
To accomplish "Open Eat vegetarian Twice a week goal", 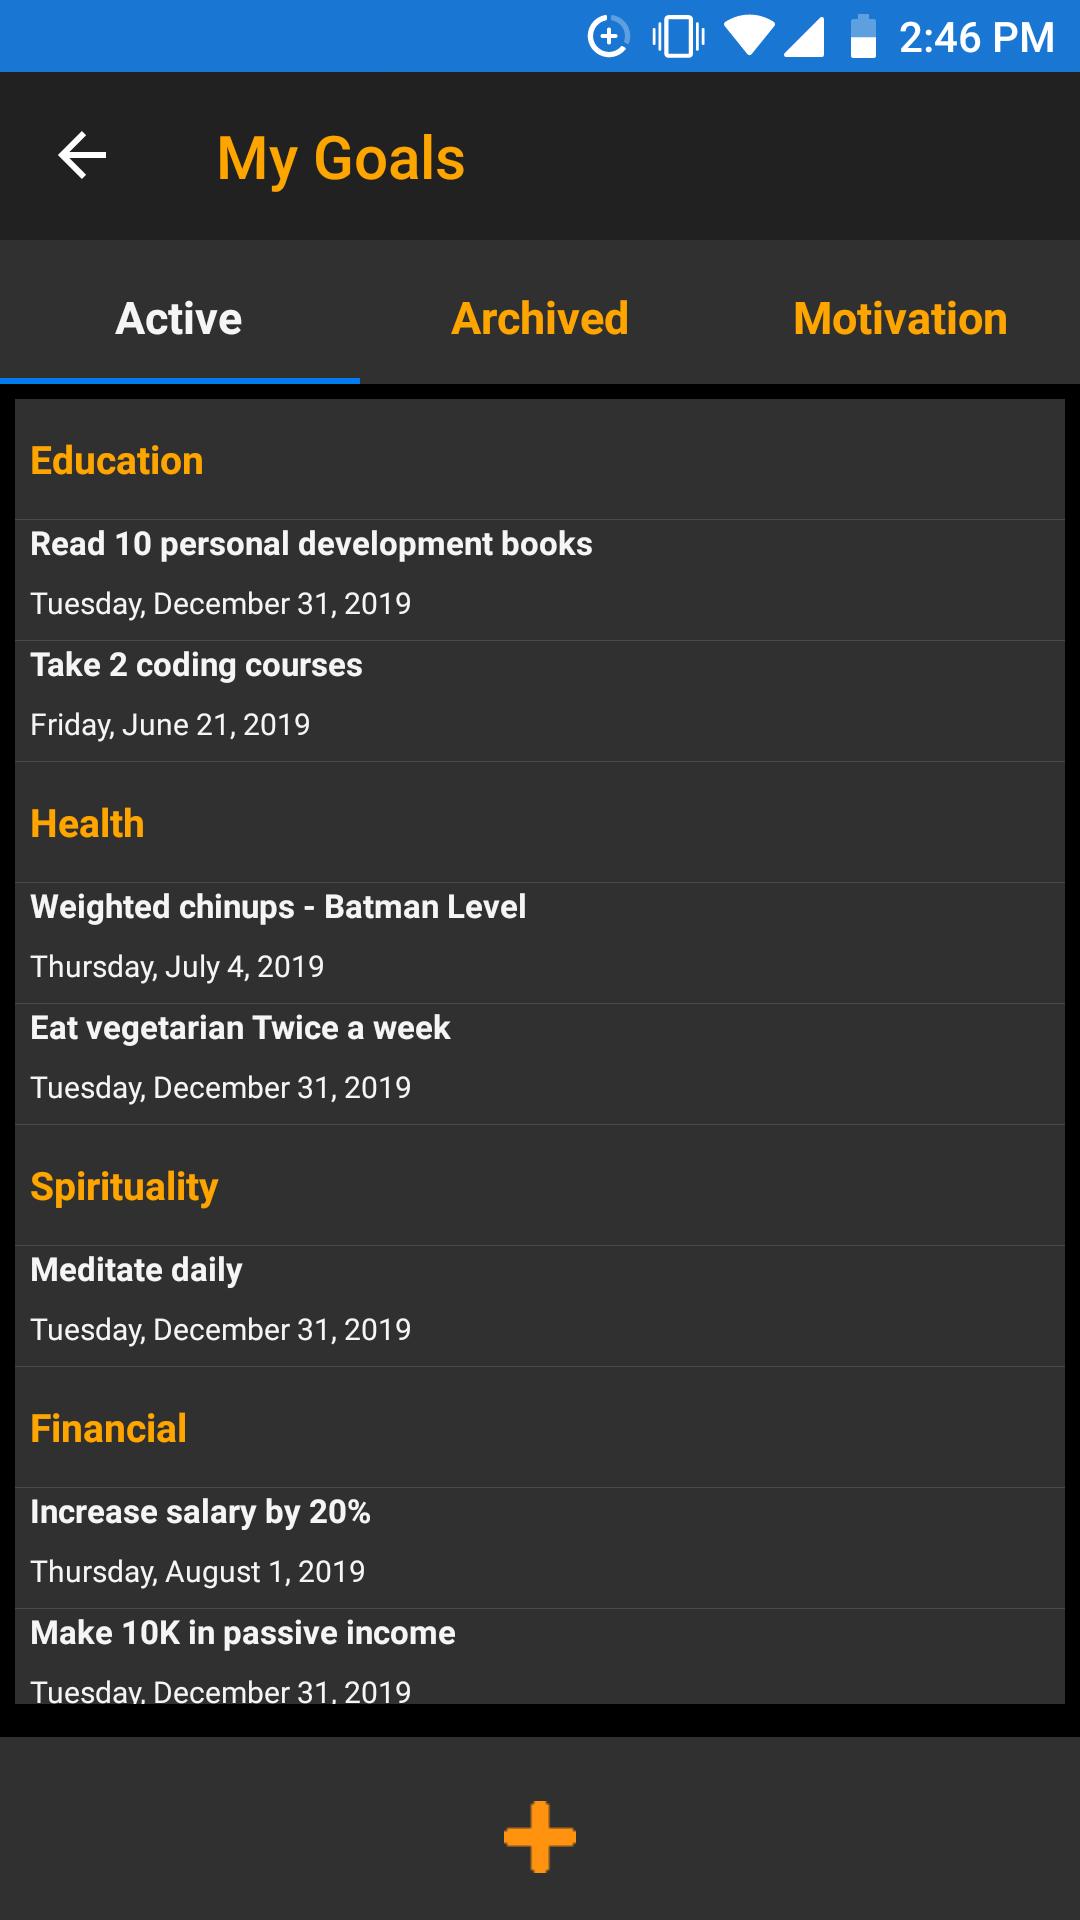I will (540, 1057).
